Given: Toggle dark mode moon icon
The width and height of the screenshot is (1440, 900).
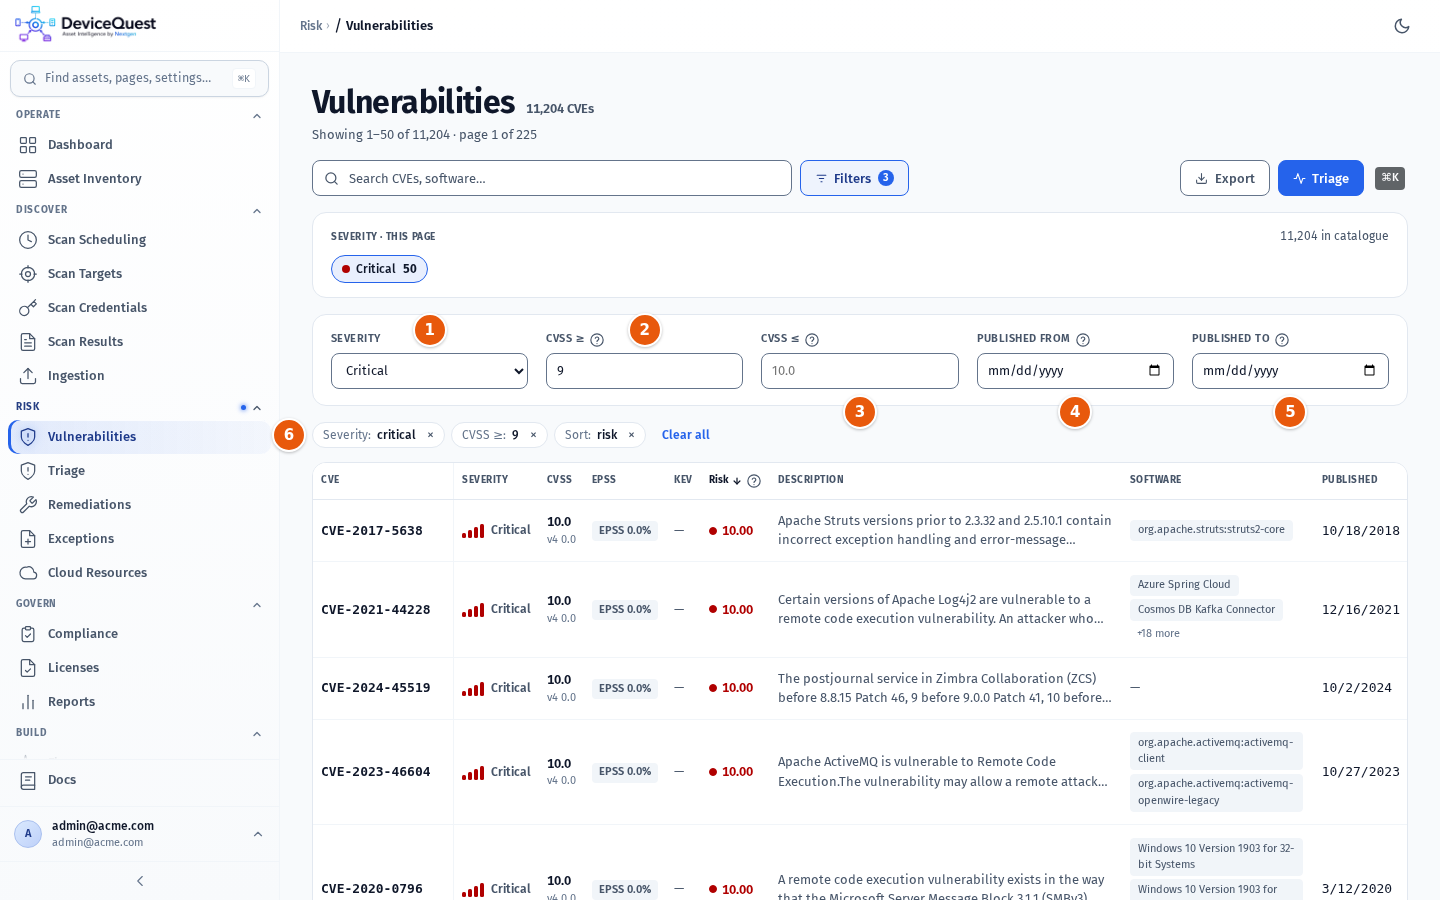Looking at the screenshot, I should click(x=1402, y=26).
